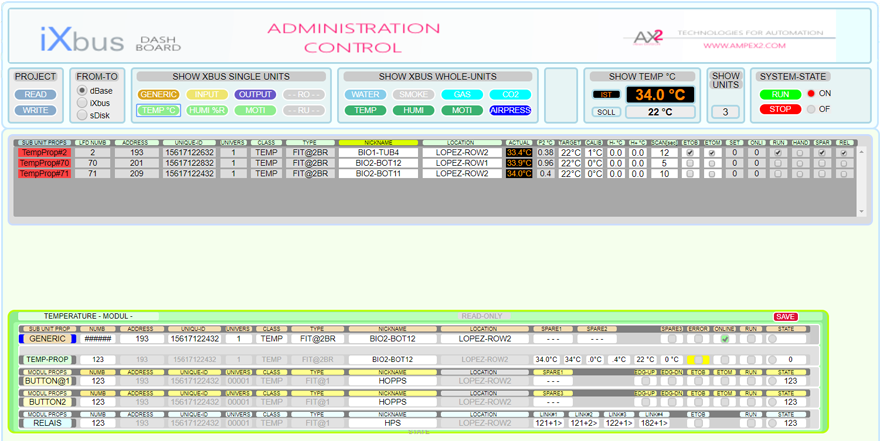Select the dBase radio option

click(x=82, y=90)
